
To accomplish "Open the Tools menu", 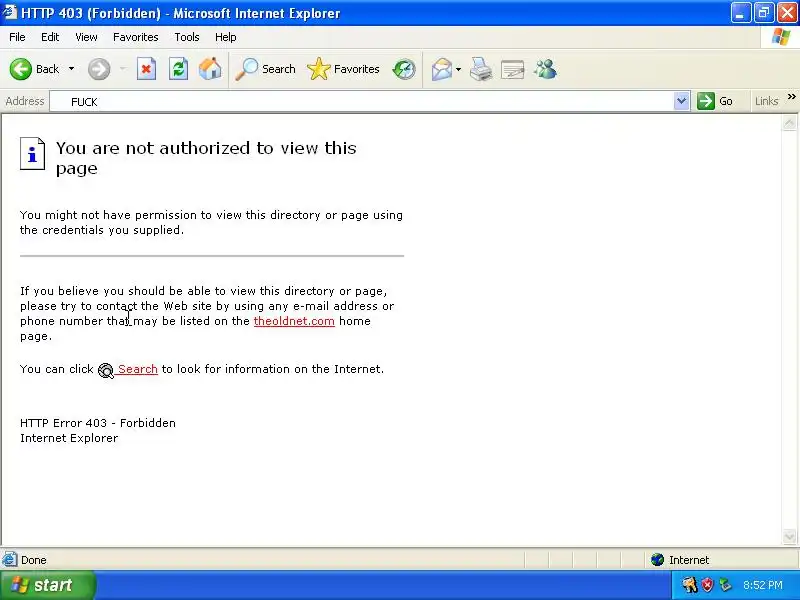I will (x=187, y=37).
